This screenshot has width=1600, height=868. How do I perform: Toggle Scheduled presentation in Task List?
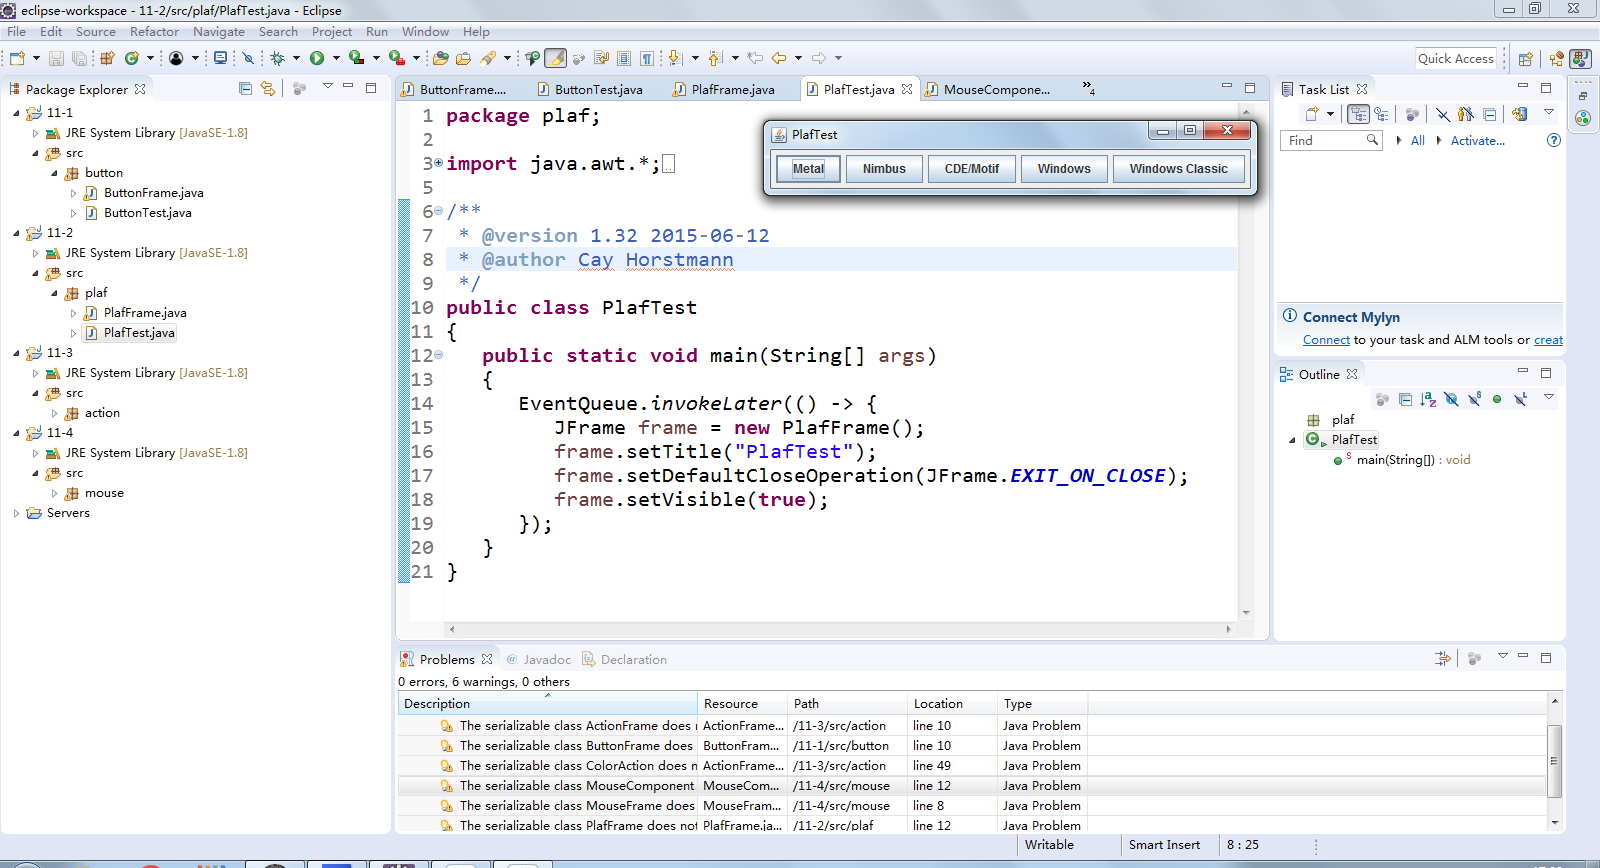pos(1381,114)
